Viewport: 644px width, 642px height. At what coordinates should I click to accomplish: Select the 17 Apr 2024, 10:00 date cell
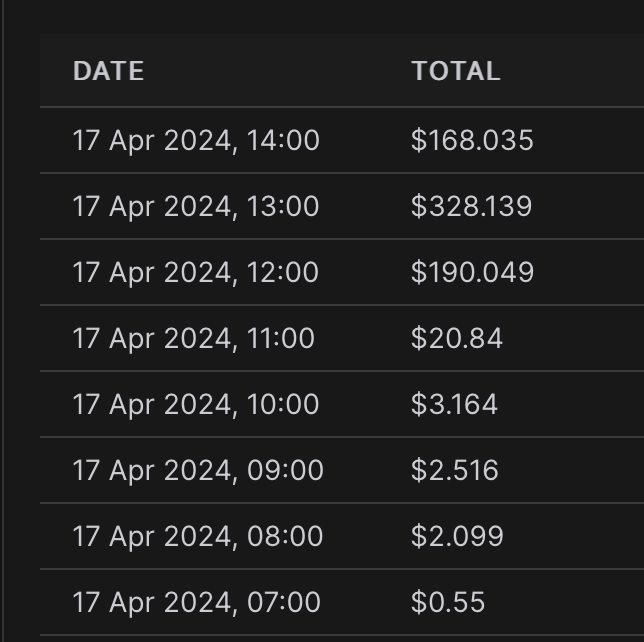[196, 404]
